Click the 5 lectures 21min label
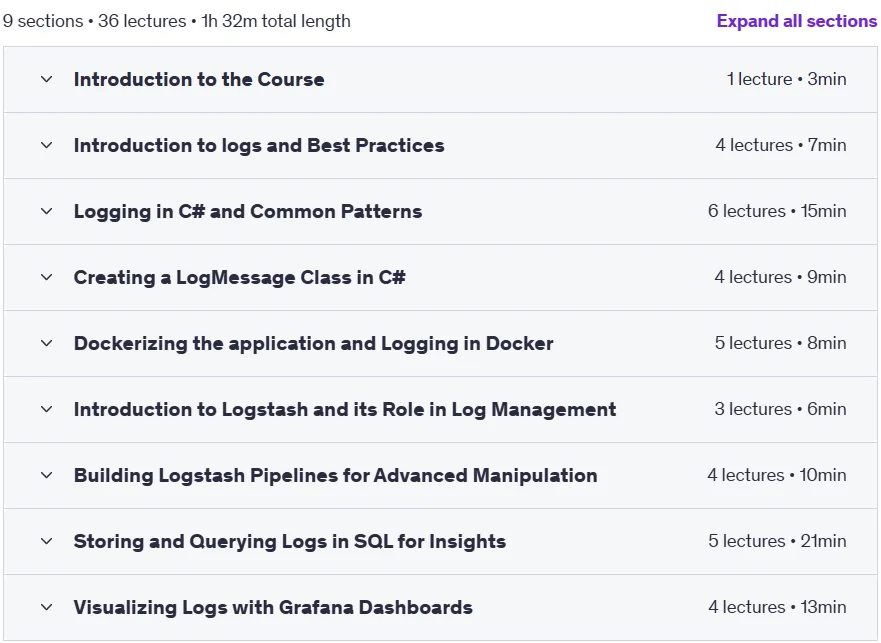Viewport: 881px width, 643px height. click(x=777, y=541)
